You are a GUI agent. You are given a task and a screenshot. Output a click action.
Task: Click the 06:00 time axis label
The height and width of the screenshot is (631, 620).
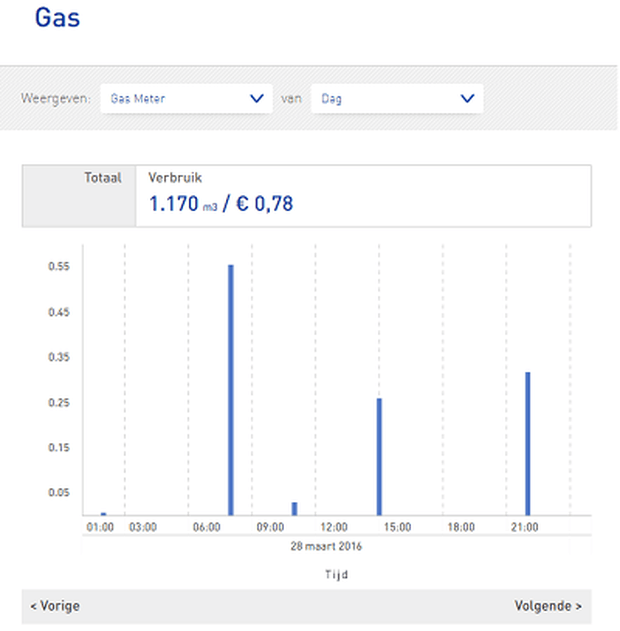[x=207, y=527]
